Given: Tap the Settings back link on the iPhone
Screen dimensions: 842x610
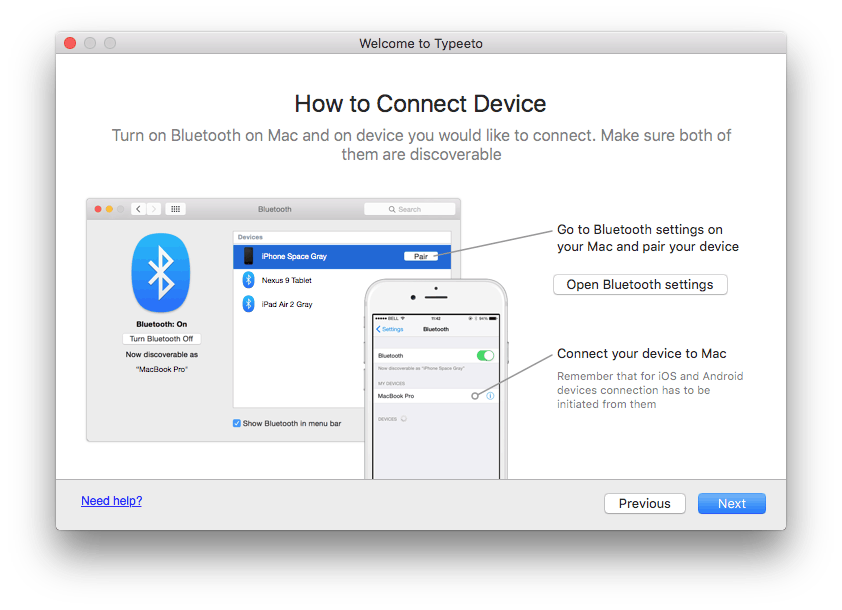Looking at the screenshot, I should tap(390, 329).
